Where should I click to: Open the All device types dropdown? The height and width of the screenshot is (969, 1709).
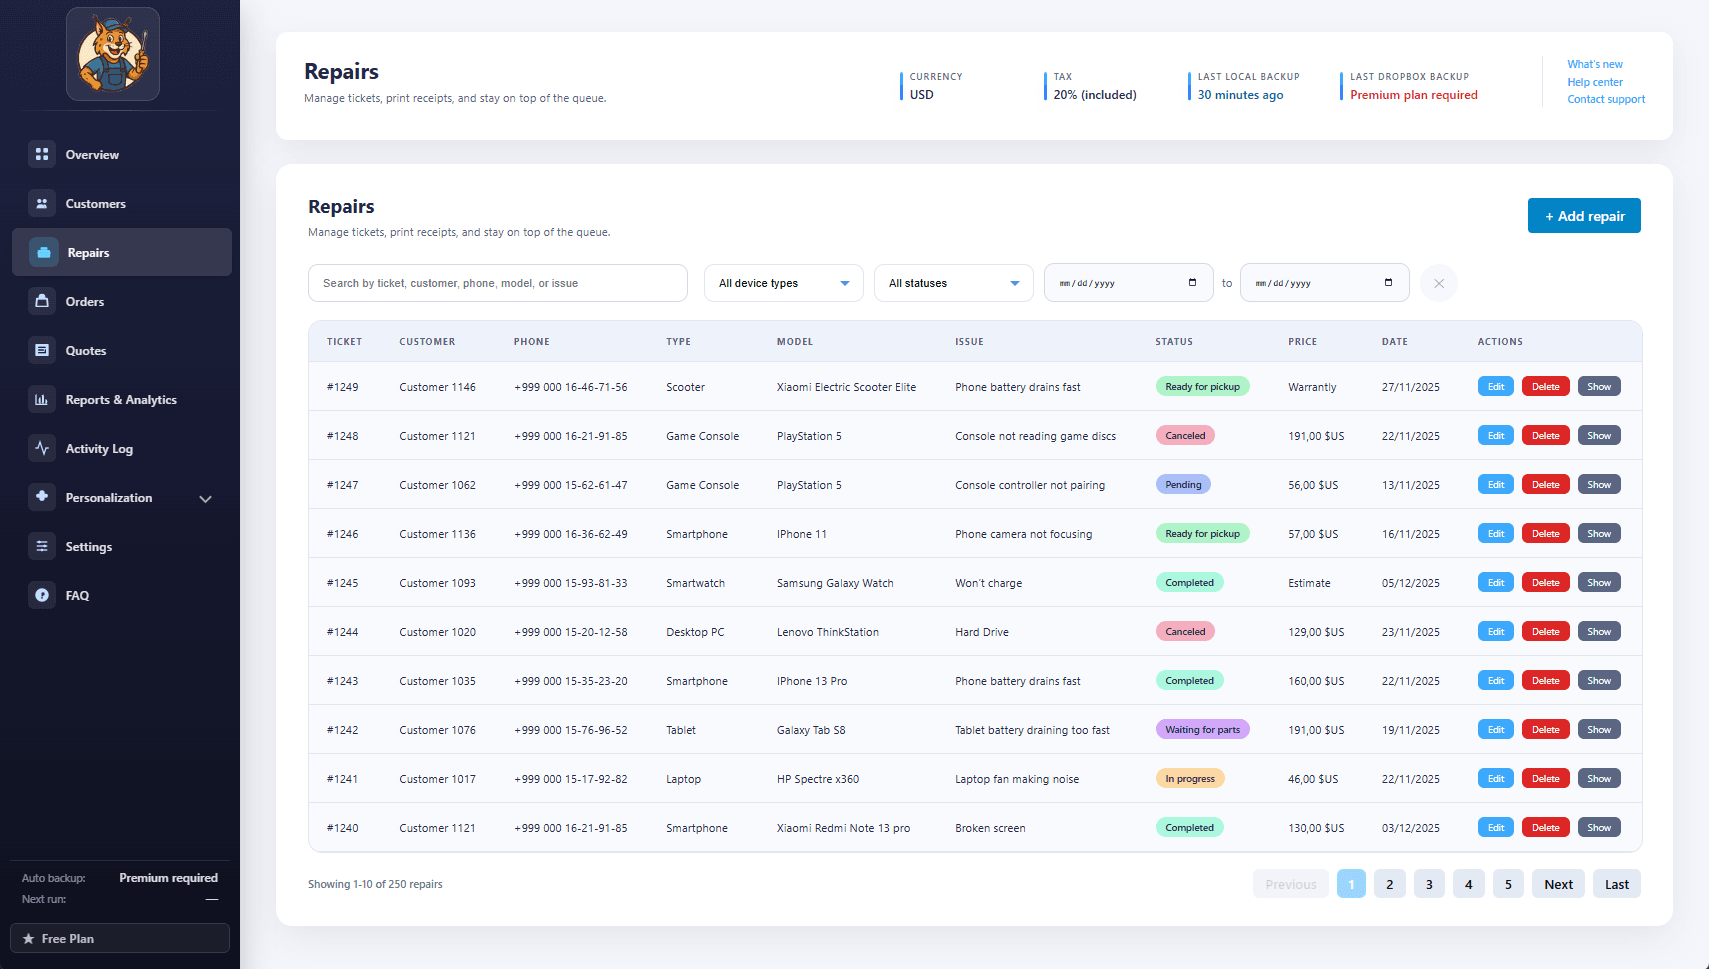pos(783,283)
